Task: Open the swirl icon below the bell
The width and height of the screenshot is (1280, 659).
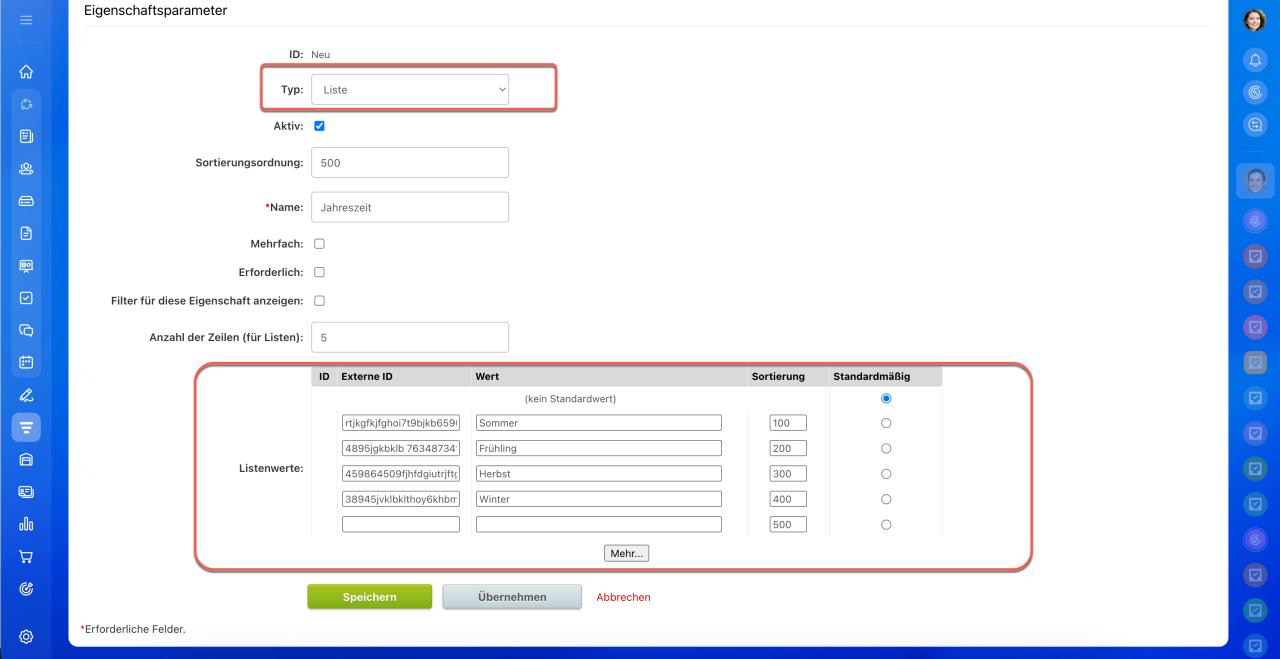Action: coord(1255,92)
